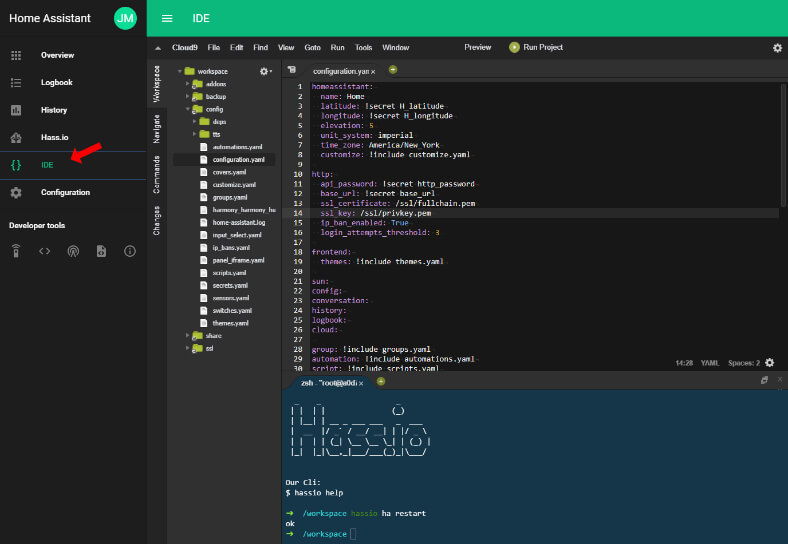
Task: Open the View menu
Action: click(286, 48)
